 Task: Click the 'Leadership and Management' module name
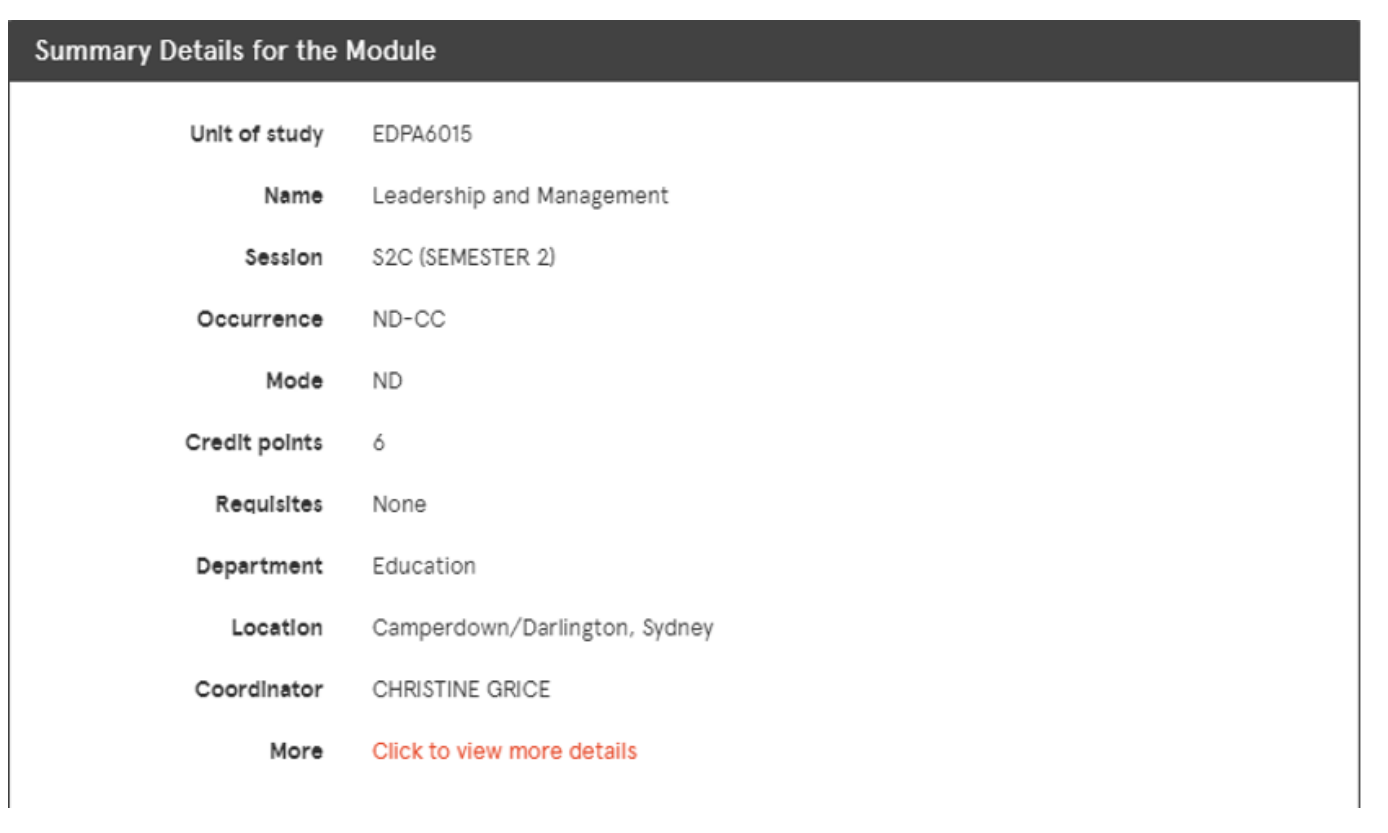(x=520, y=196)
